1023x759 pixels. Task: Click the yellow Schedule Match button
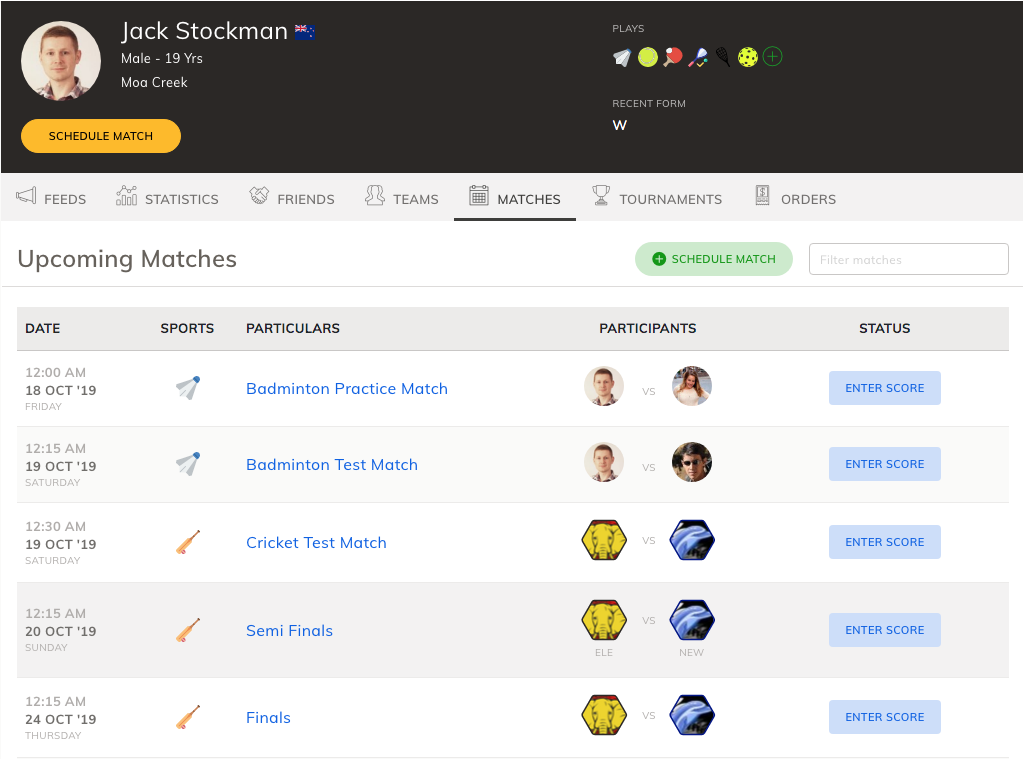click(100, 136)
